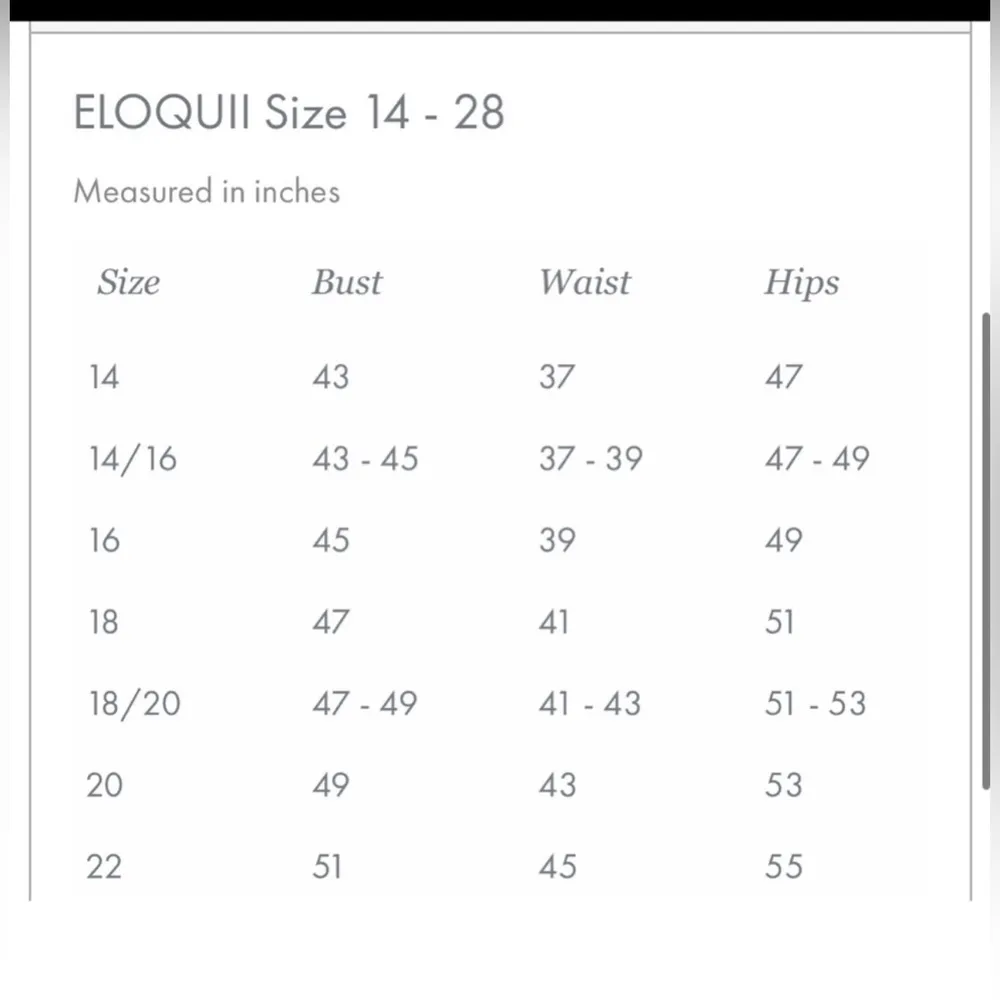Image resolution: width=1000 pixels, height=1000 pixels.
Task: Click waist value 37 - 39
Action: (591, 459)
